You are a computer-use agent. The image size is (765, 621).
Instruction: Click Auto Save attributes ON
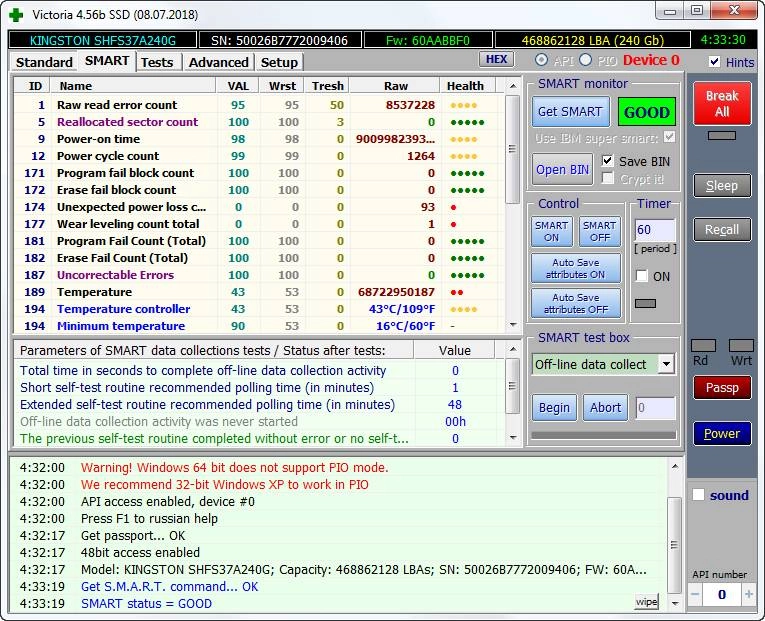pyautogui.click(x=576, y=268)
